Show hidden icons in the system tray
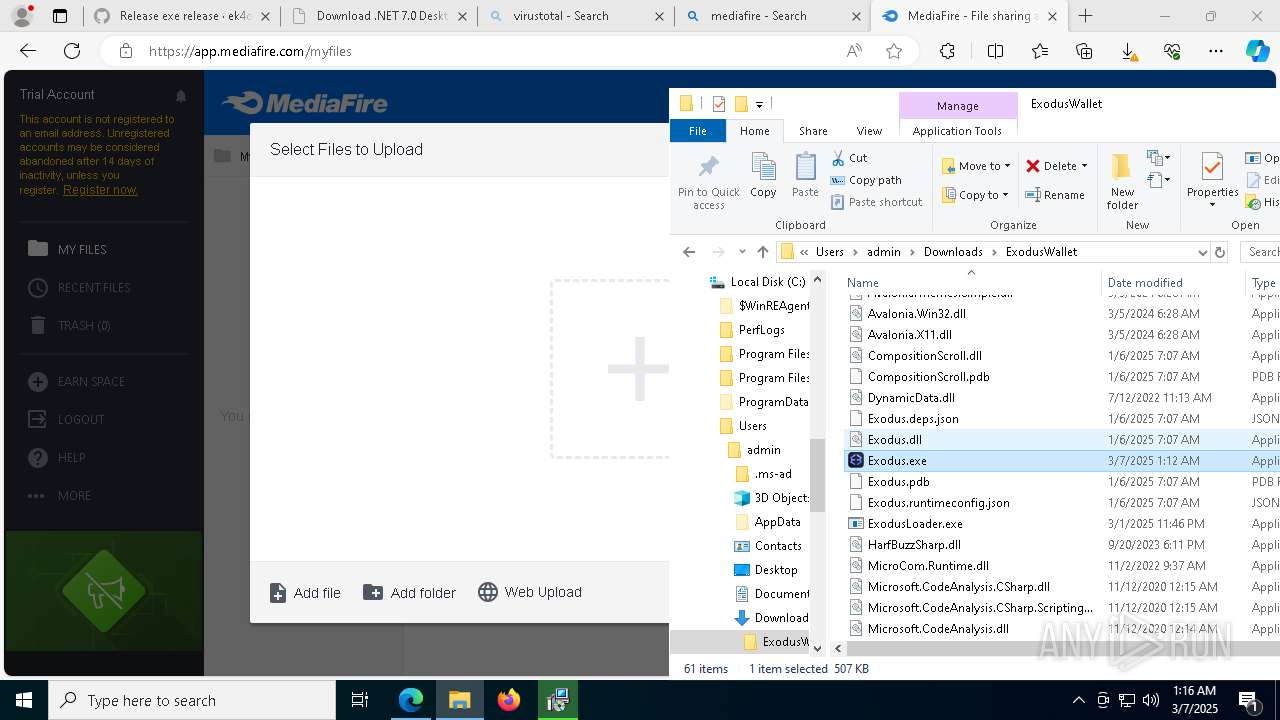The height and width of the screenshot is (720, 1280). (x=1078, y=700)
